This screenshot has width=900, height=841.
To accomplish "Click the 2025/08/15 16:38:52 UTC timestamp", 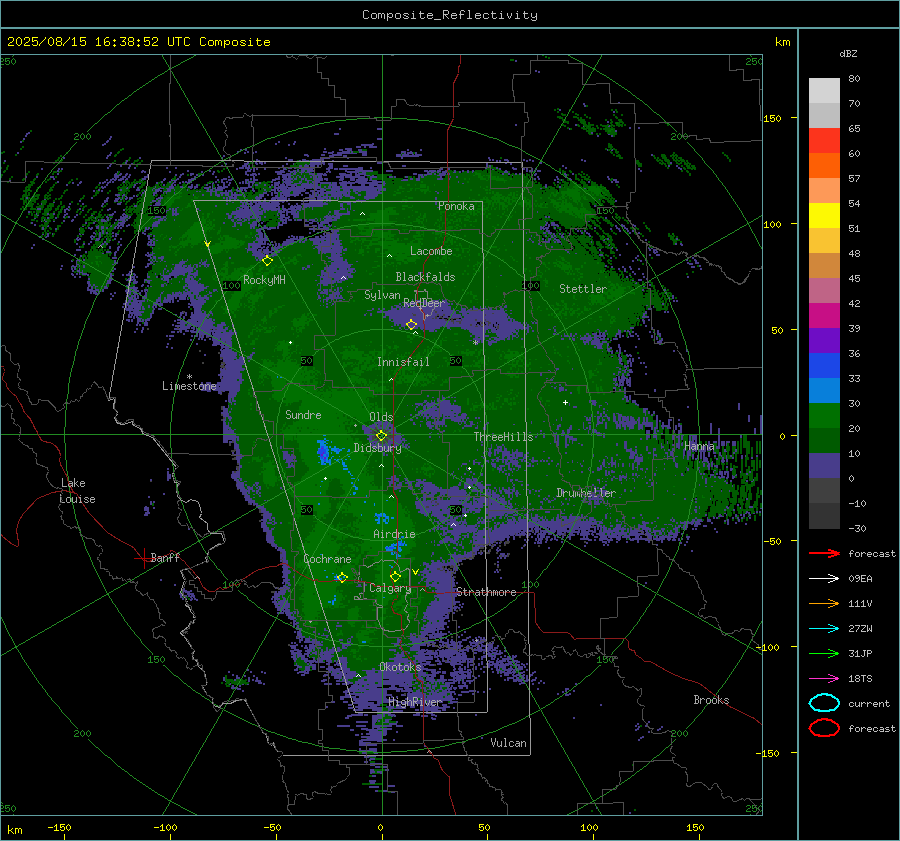I will pos(101,42).
